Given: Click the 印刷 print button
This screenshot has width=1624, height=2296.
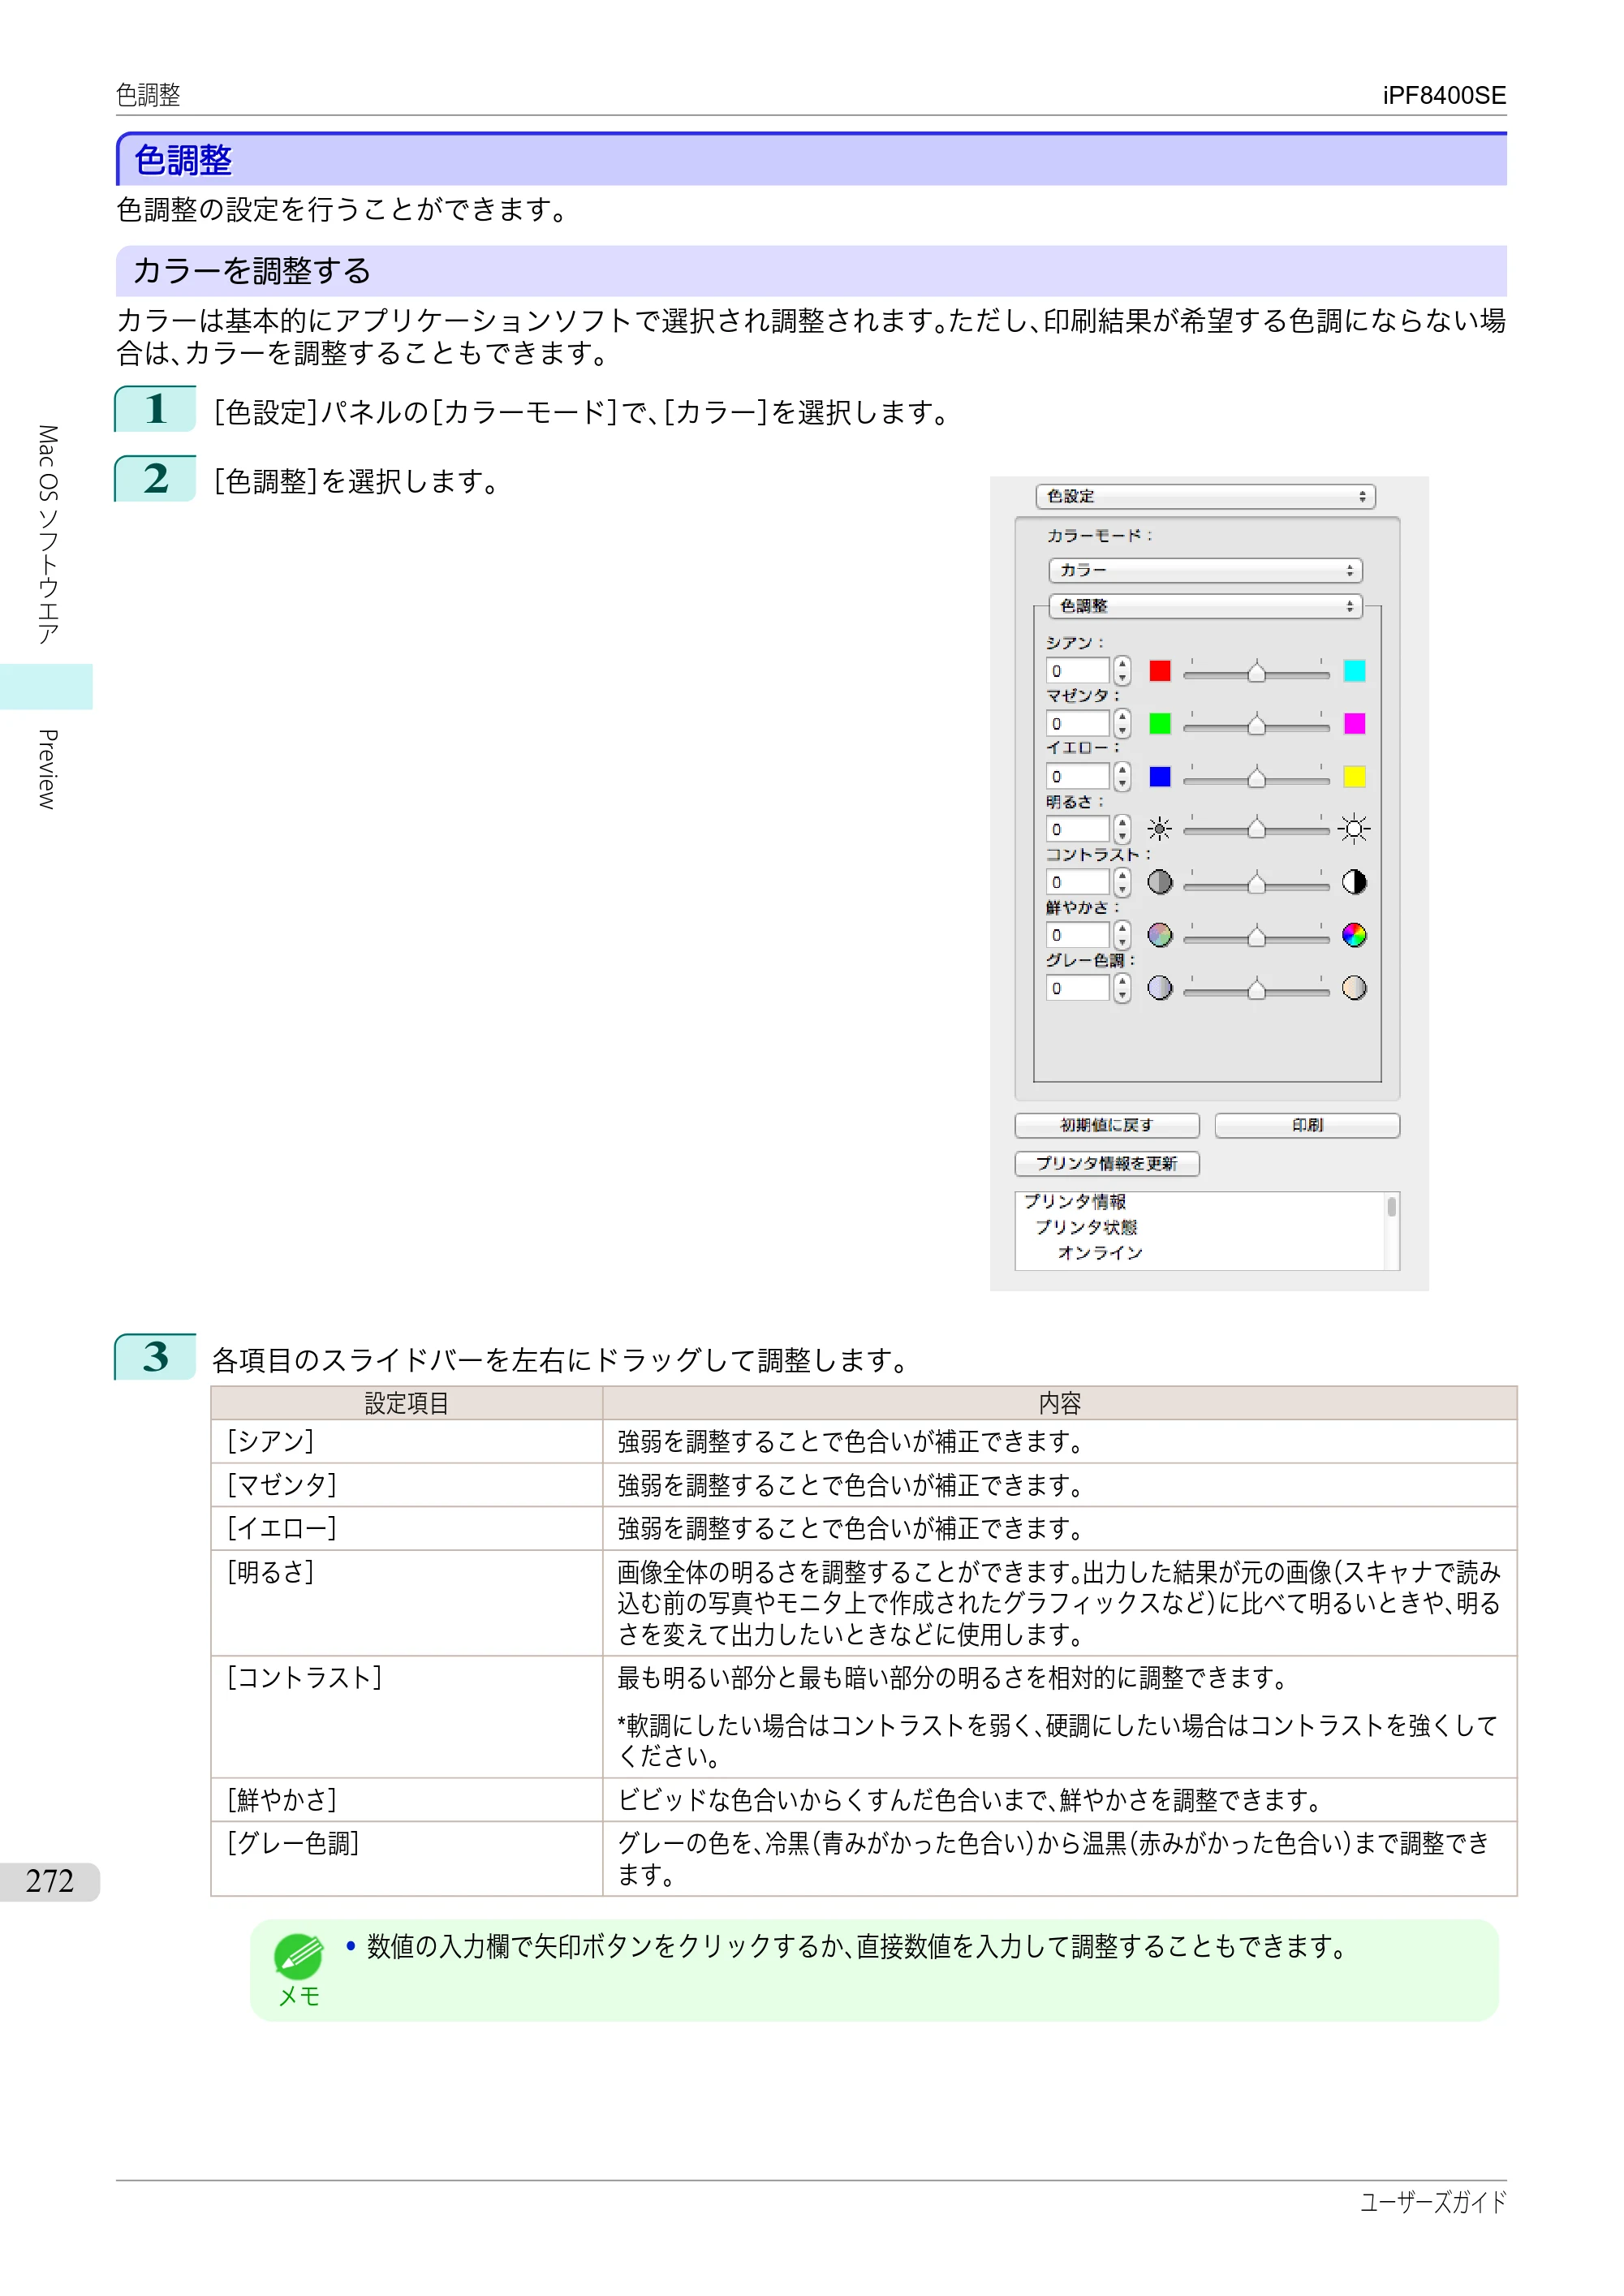Looking at the screenshot, I should (1307, 1126).
